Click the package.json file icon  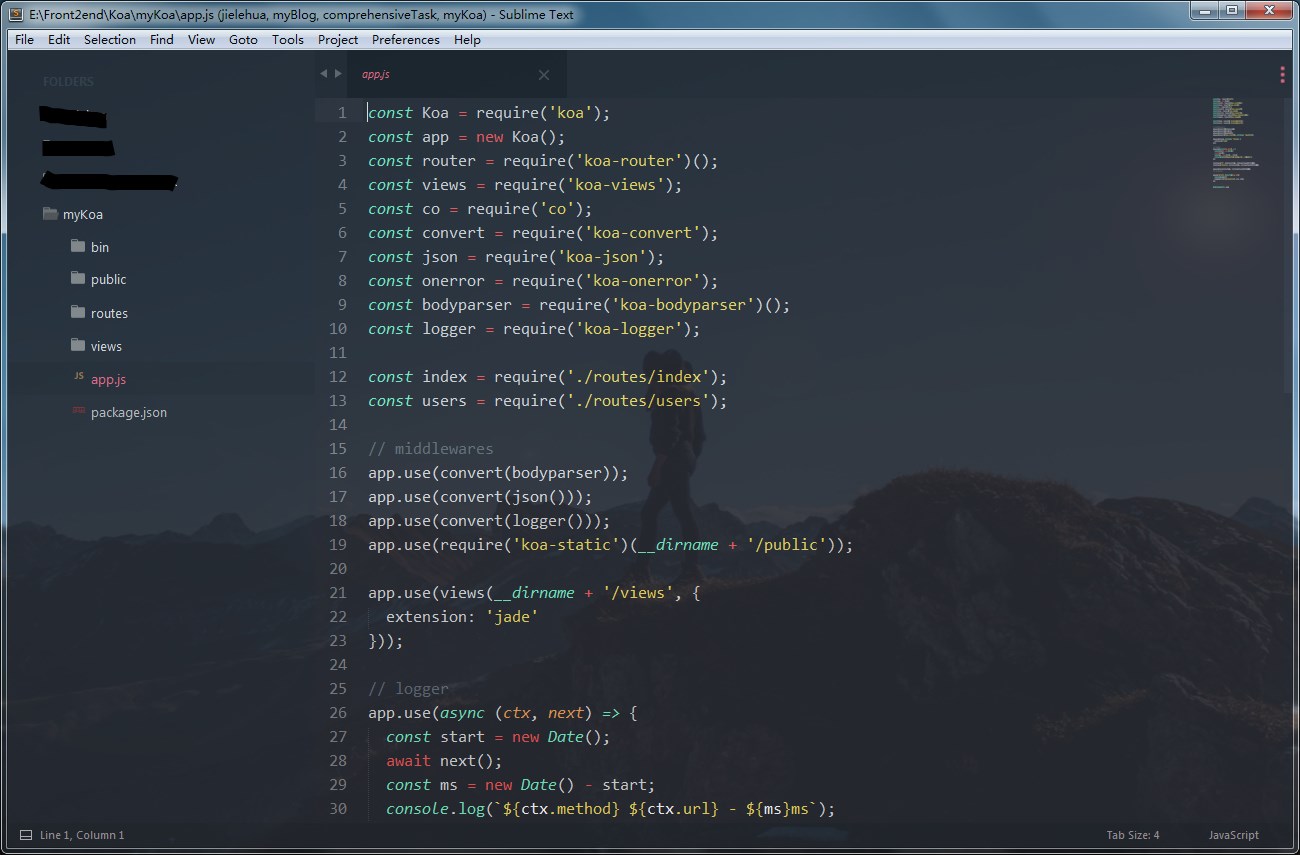click(x=78, y=411)
